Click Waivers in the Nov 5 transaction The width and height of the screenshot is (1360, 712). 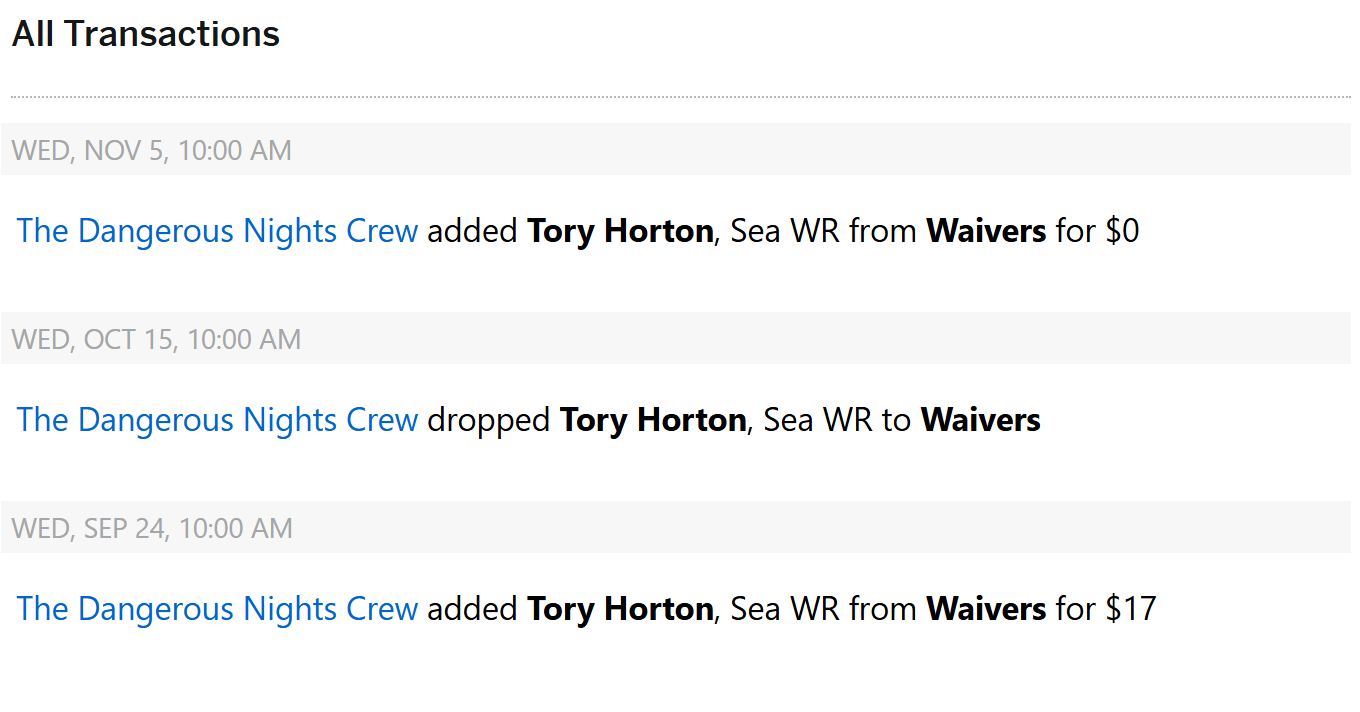986,231
